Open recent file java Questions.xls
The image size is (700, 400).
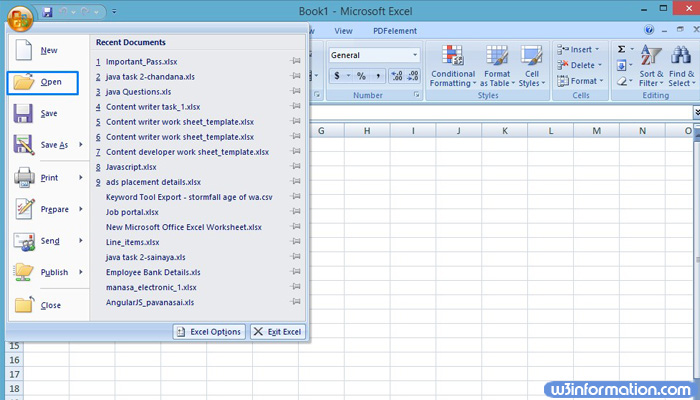pos(138,92)
